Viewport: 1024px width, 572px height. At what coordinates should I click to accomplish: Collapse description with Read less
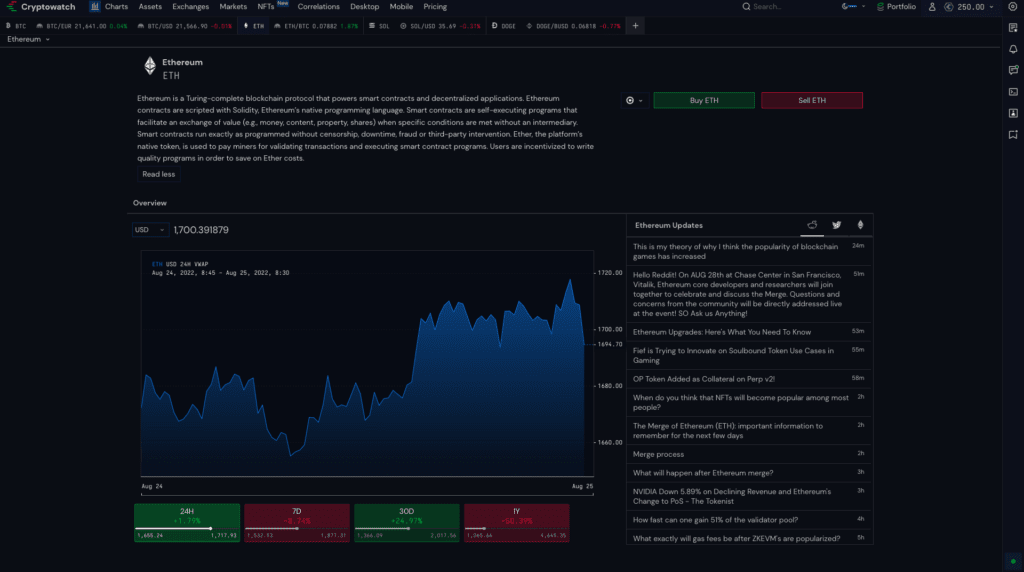[159, 174]
